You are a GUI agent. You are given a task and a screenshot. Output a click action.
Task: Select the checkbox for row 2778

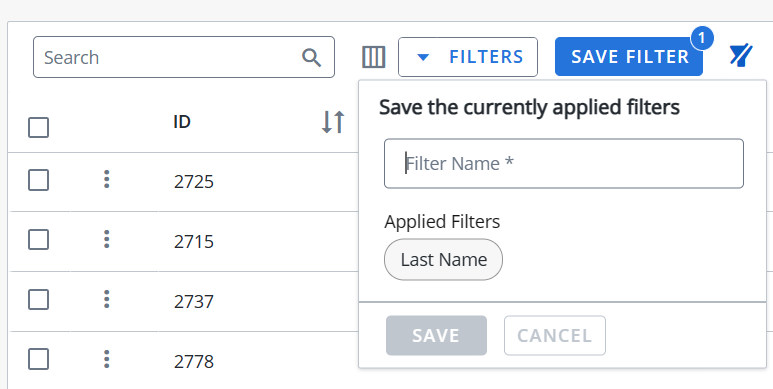point(38,359)
